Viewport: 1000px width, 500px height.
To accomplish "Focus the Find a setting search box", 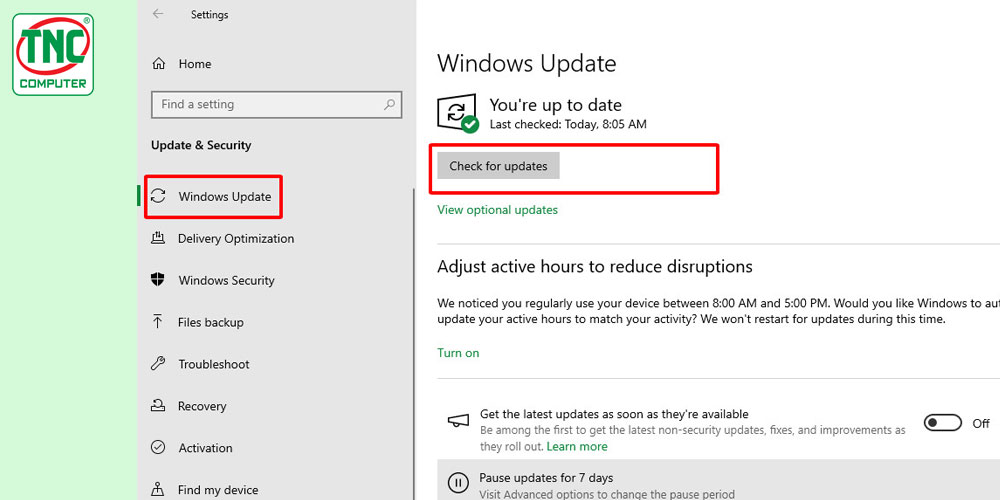I will [276, 105].
